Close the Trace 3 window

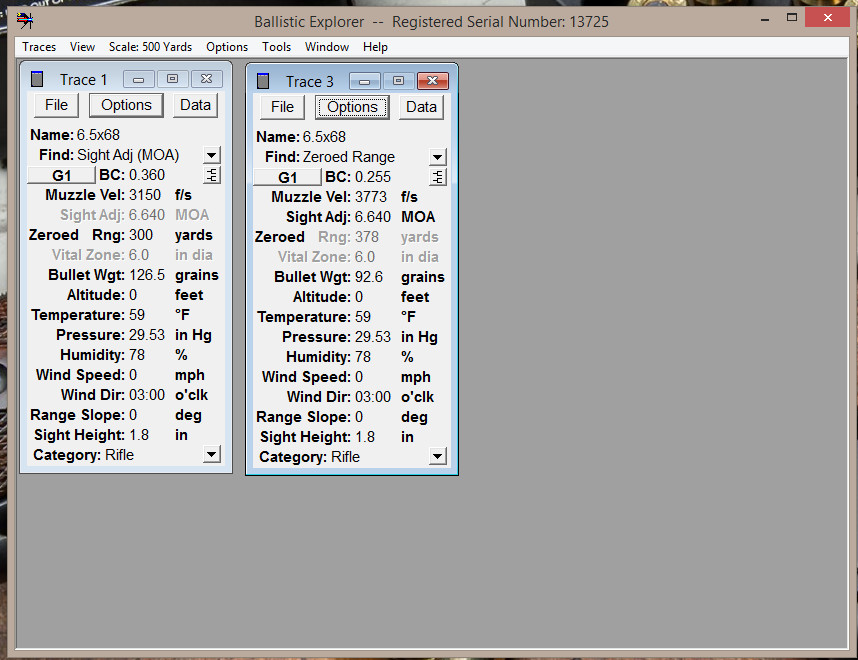tap(433, 81)
